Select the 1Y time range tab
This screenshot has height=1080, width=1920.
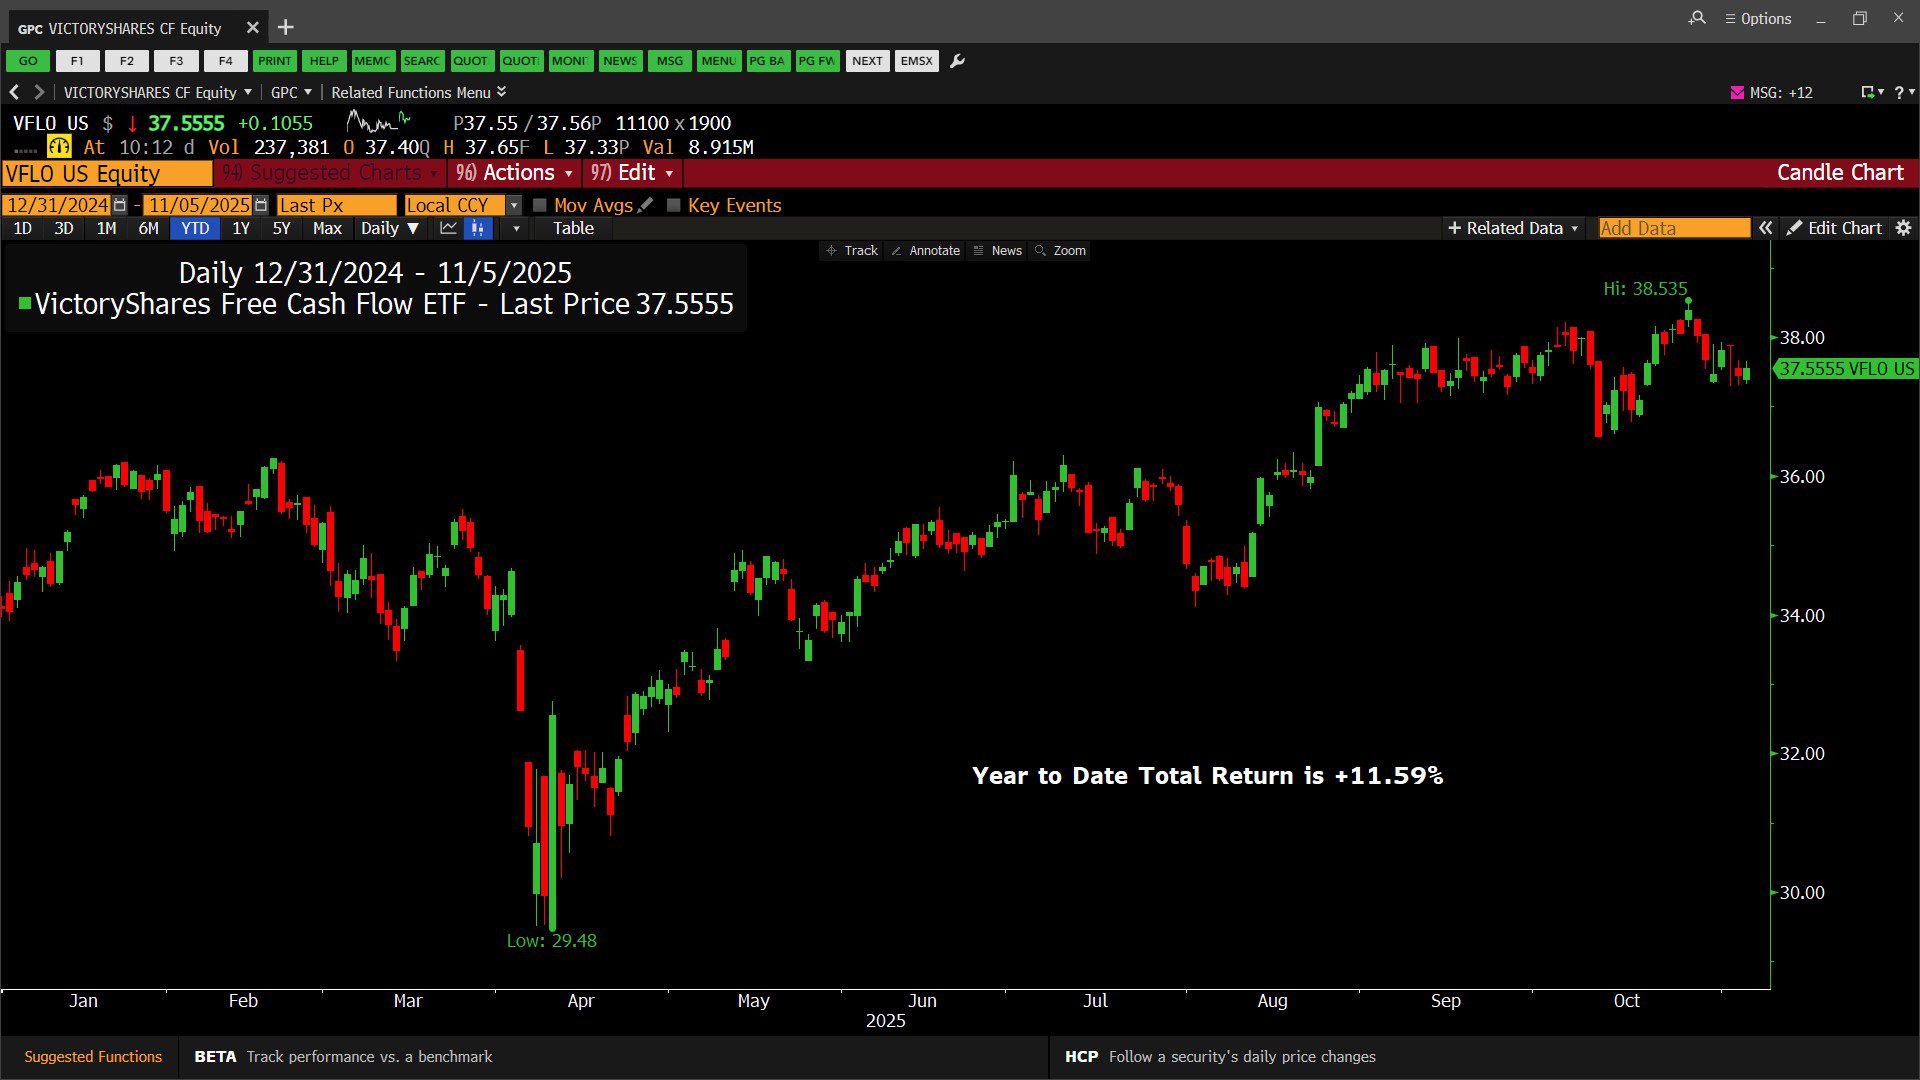(x=241, y=228)
